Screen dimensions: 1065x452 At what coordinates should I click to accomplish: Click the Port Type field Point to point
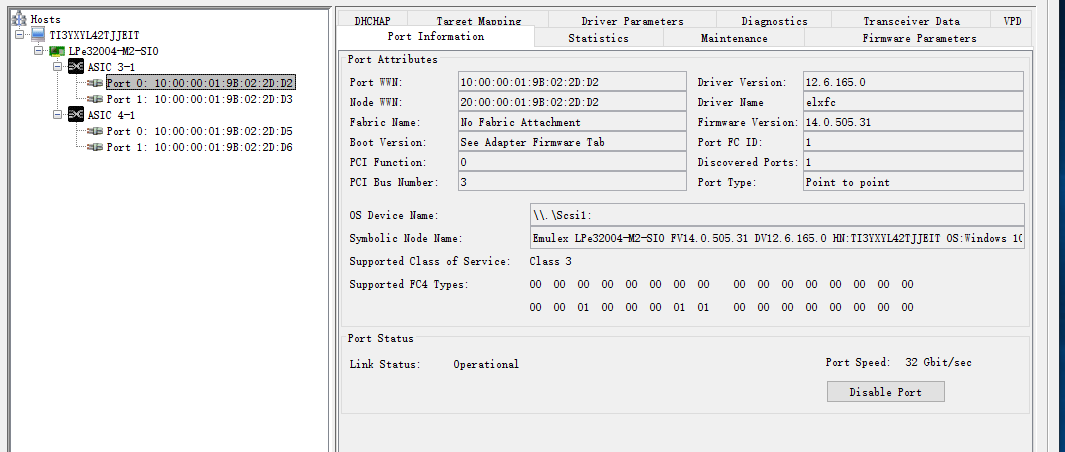[x=913, y=181]
